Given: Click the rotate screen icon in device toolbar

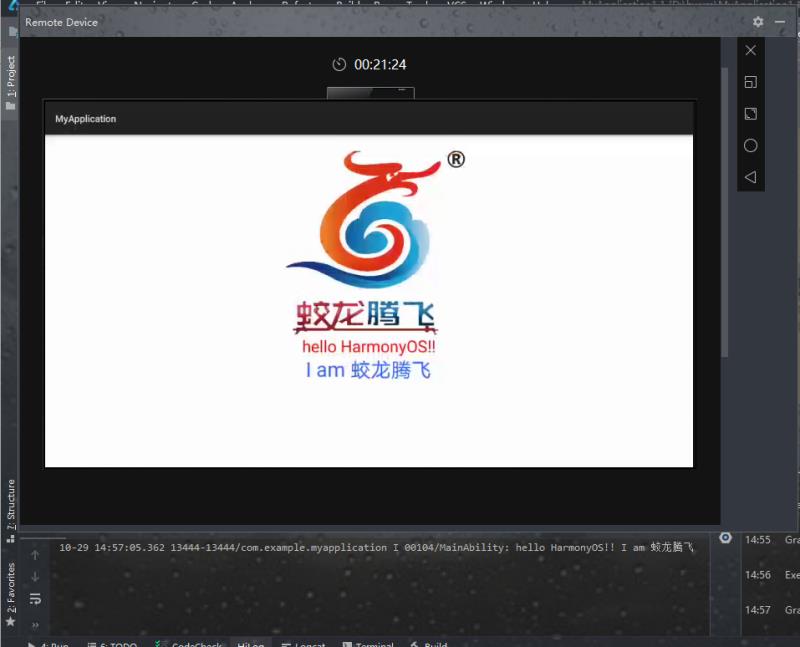Looking at the screenshot, I should [x=750, y=82].
